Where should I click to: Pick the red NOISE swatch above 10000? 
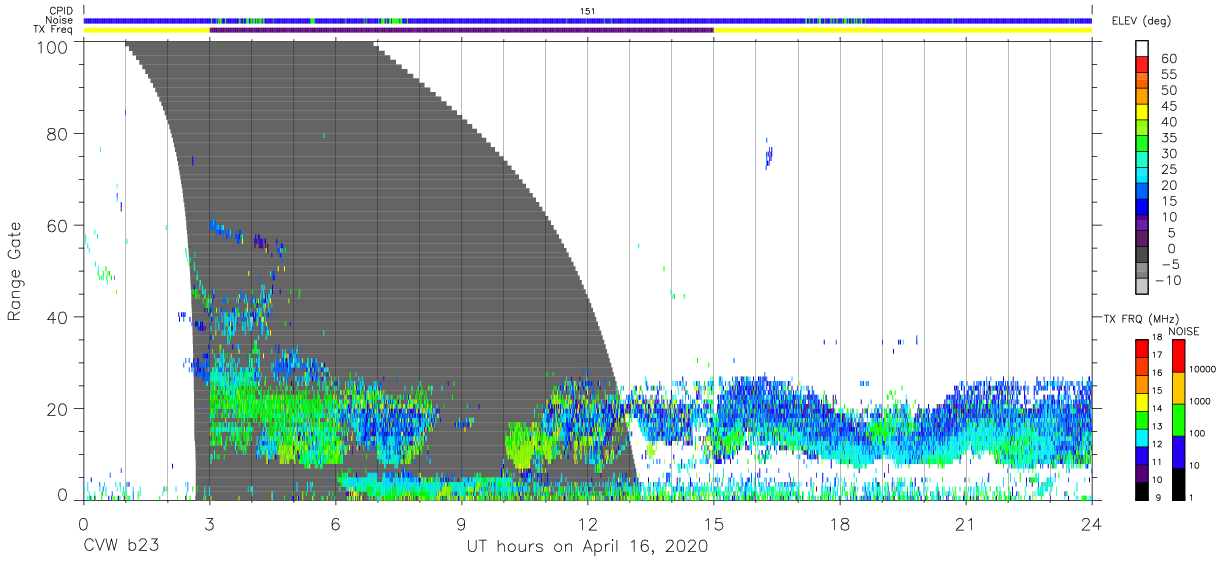click(1177, 356)
